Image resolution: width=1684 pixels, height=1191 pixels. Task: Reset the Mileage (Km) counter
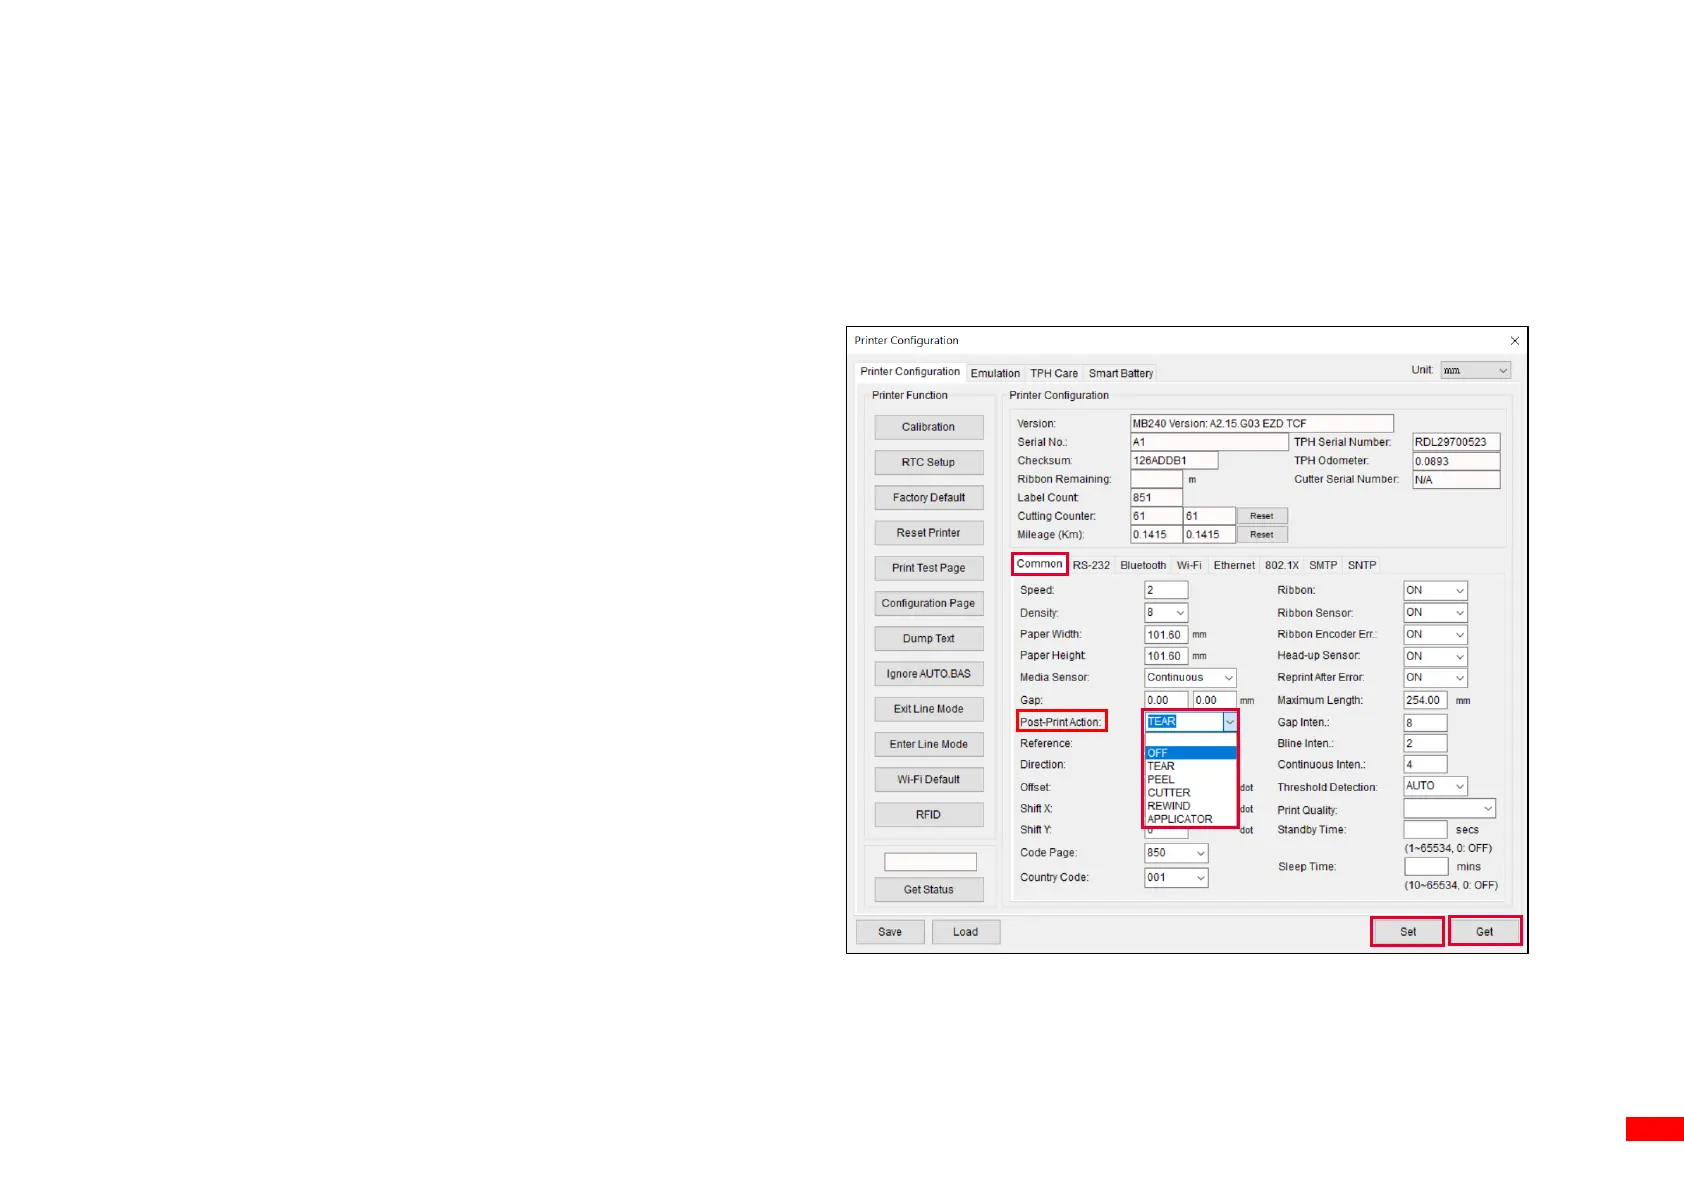coord(1262,535)
